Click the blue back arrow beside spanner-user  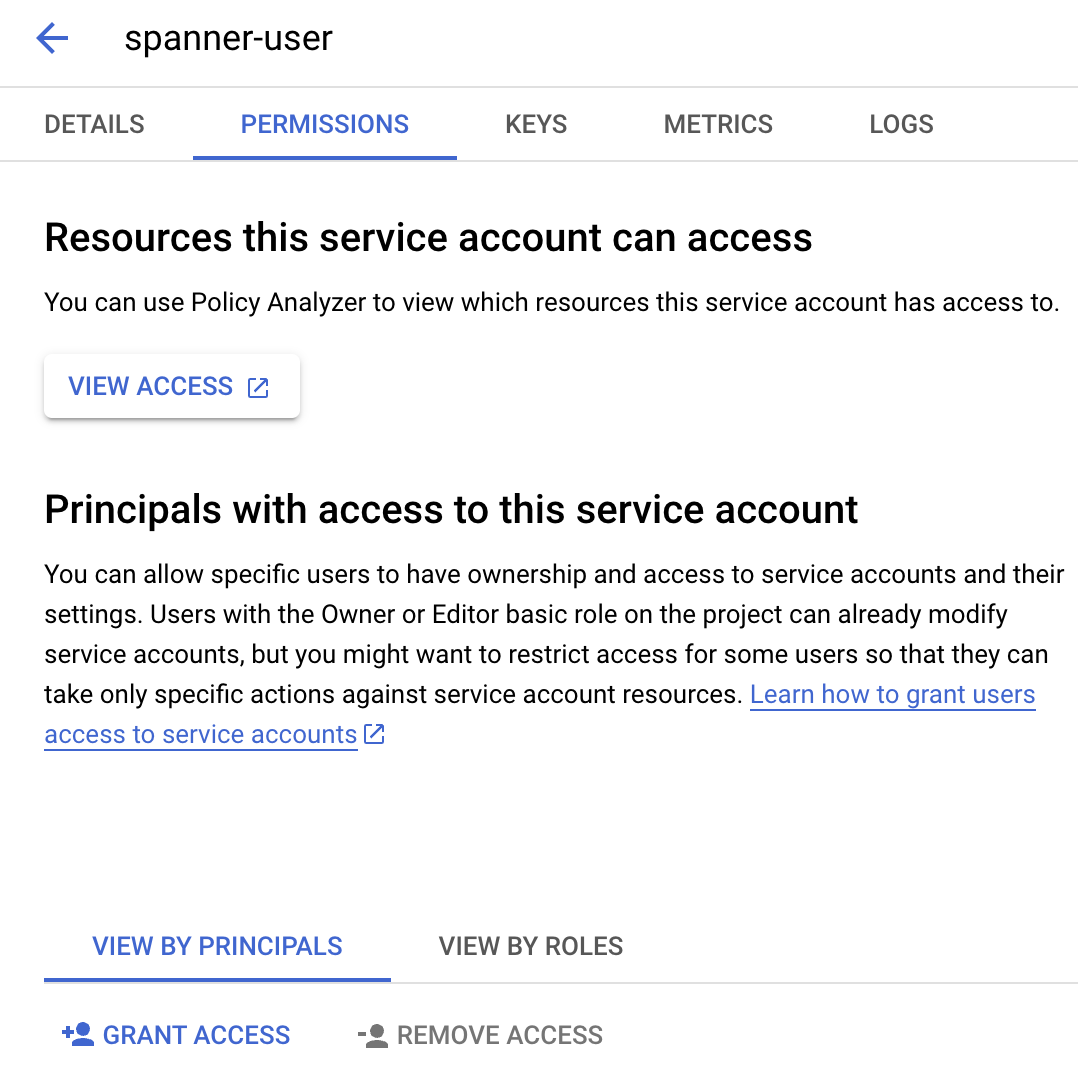tap(51, 38)
